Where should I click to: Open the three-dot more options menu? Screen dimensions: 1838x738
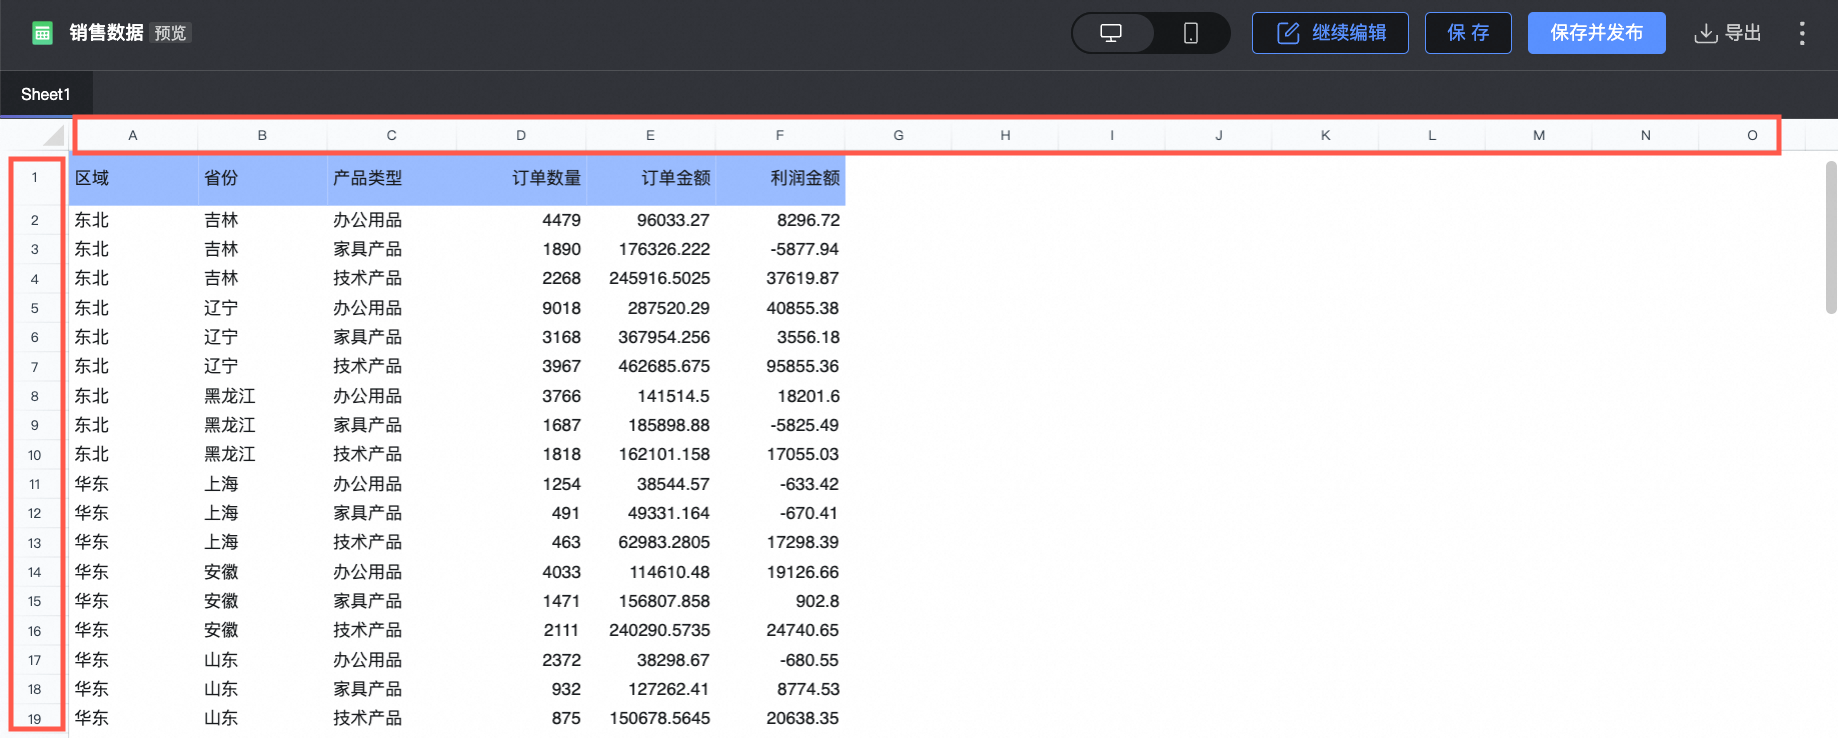click(1802, 33)
